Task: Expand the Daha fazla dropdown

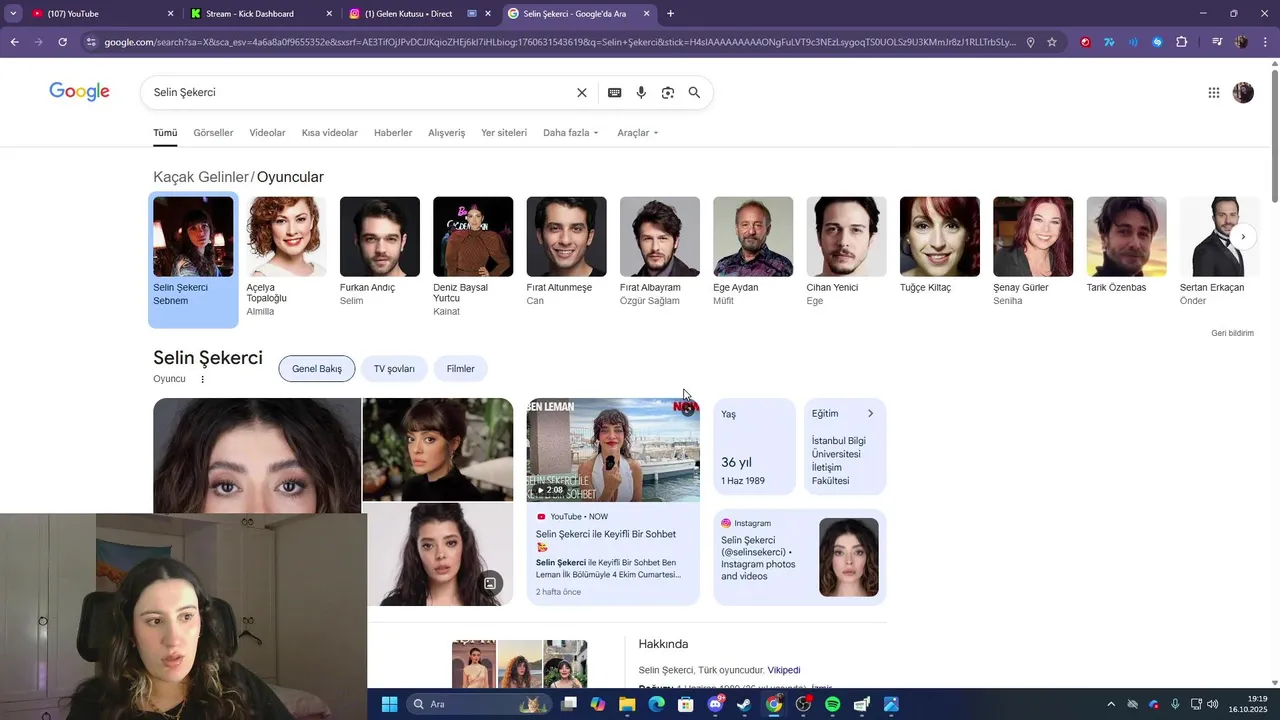Action: pyautogui.click(x=571, y=133)
